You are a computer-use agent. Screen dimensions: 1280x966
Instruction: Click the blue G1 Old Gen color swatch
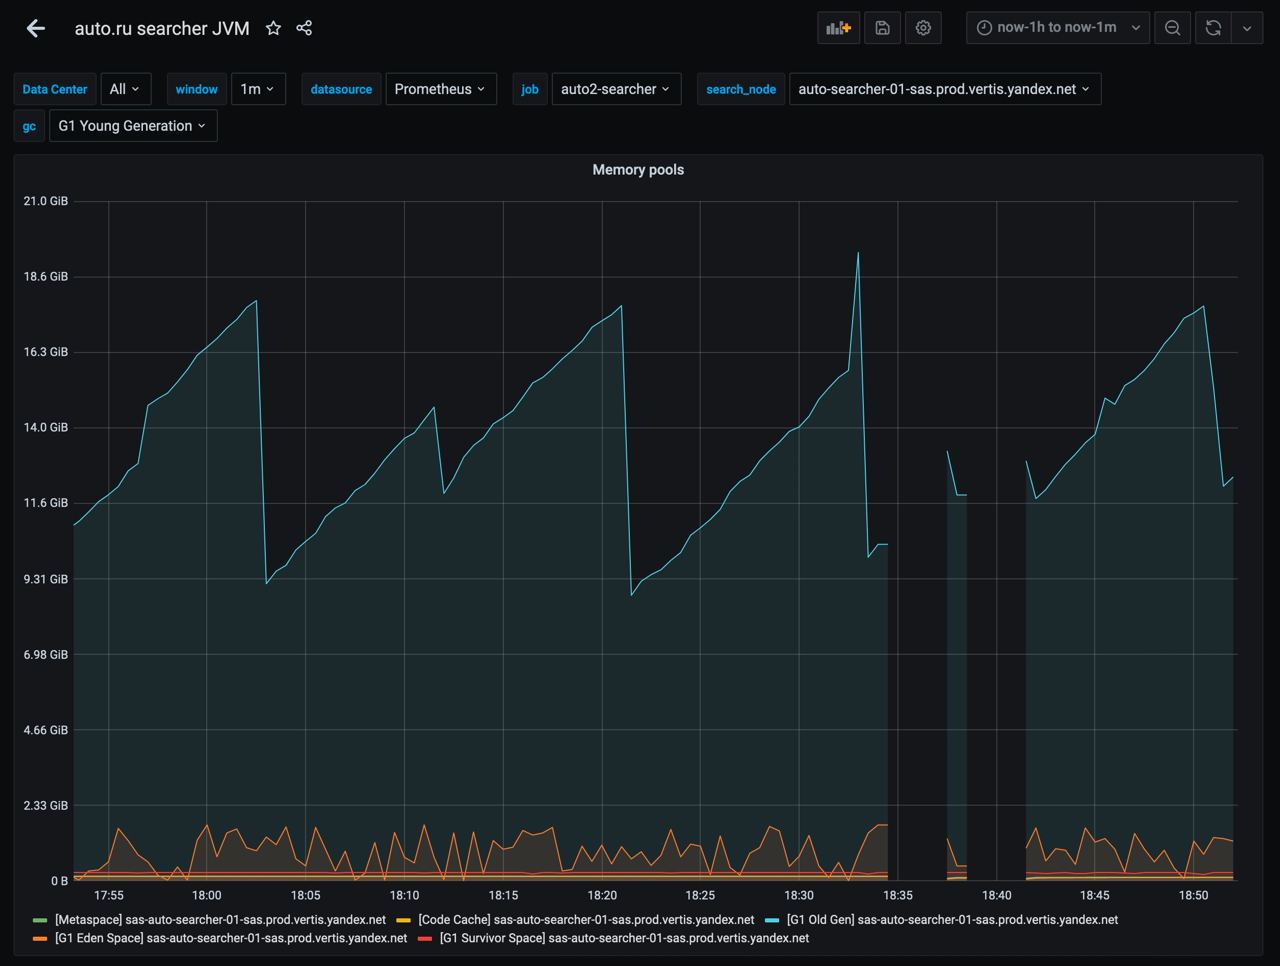pyautogui.click(x=772, y=920)
